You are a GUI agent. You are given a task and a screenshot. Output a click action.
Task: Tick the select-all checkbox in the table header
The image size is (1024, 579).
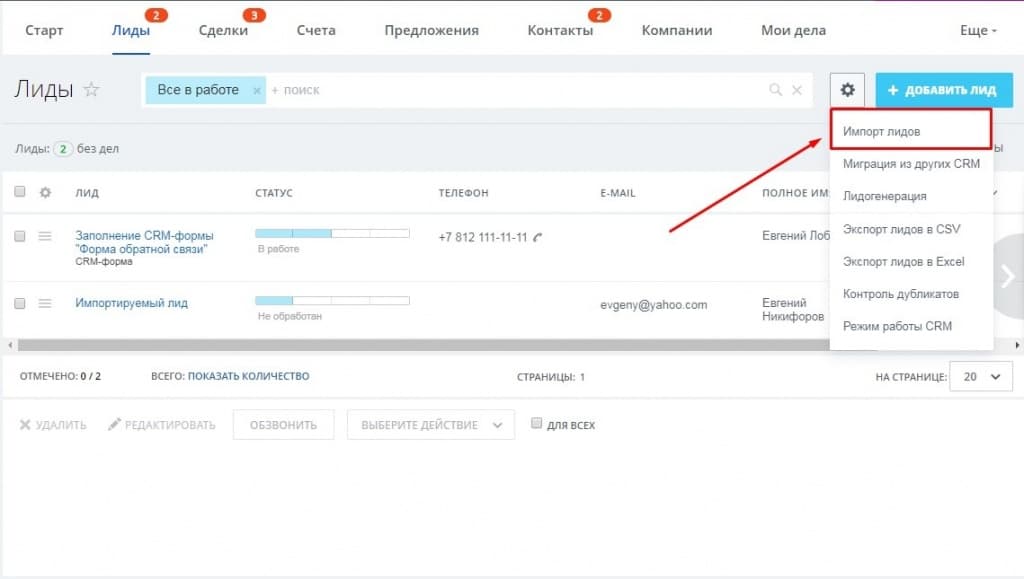click(x=20, y=192)
